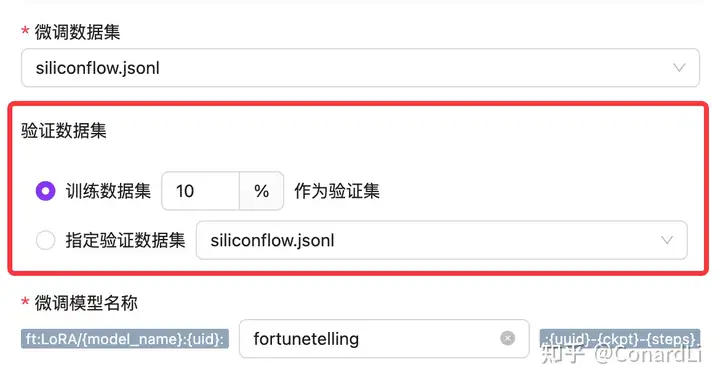The height and width of the screenshot is (383, 720).
Task: Select the 训练数据集 radio button
Action: pyautogui.click(x=45, y=191)
